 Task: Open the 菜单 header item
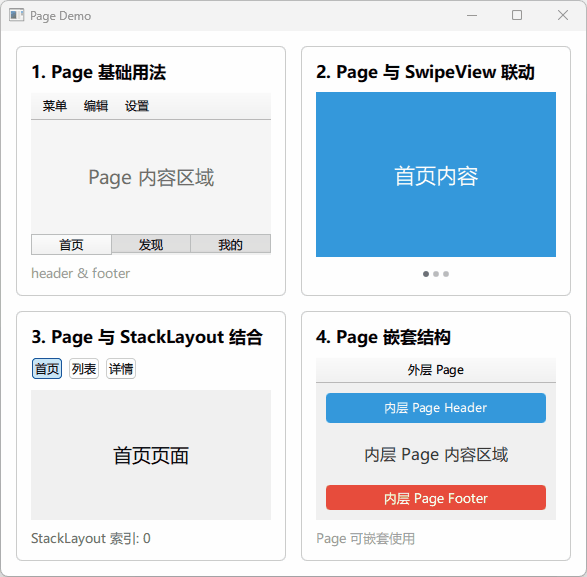[55, 106]
